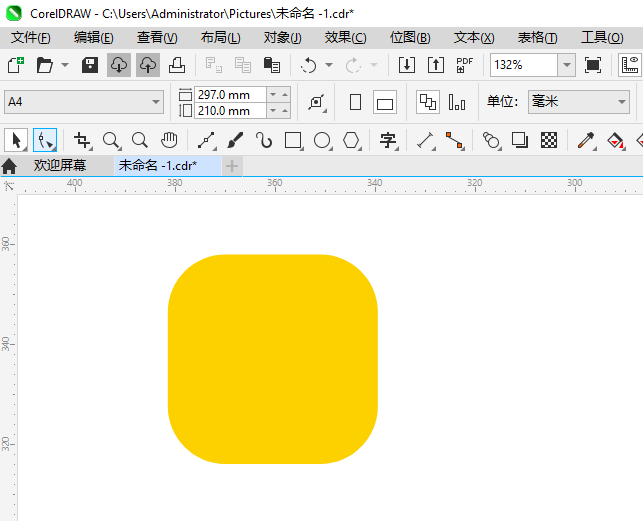Click the paste clipboard icon
643x521 pixels.
pos(271,65)
